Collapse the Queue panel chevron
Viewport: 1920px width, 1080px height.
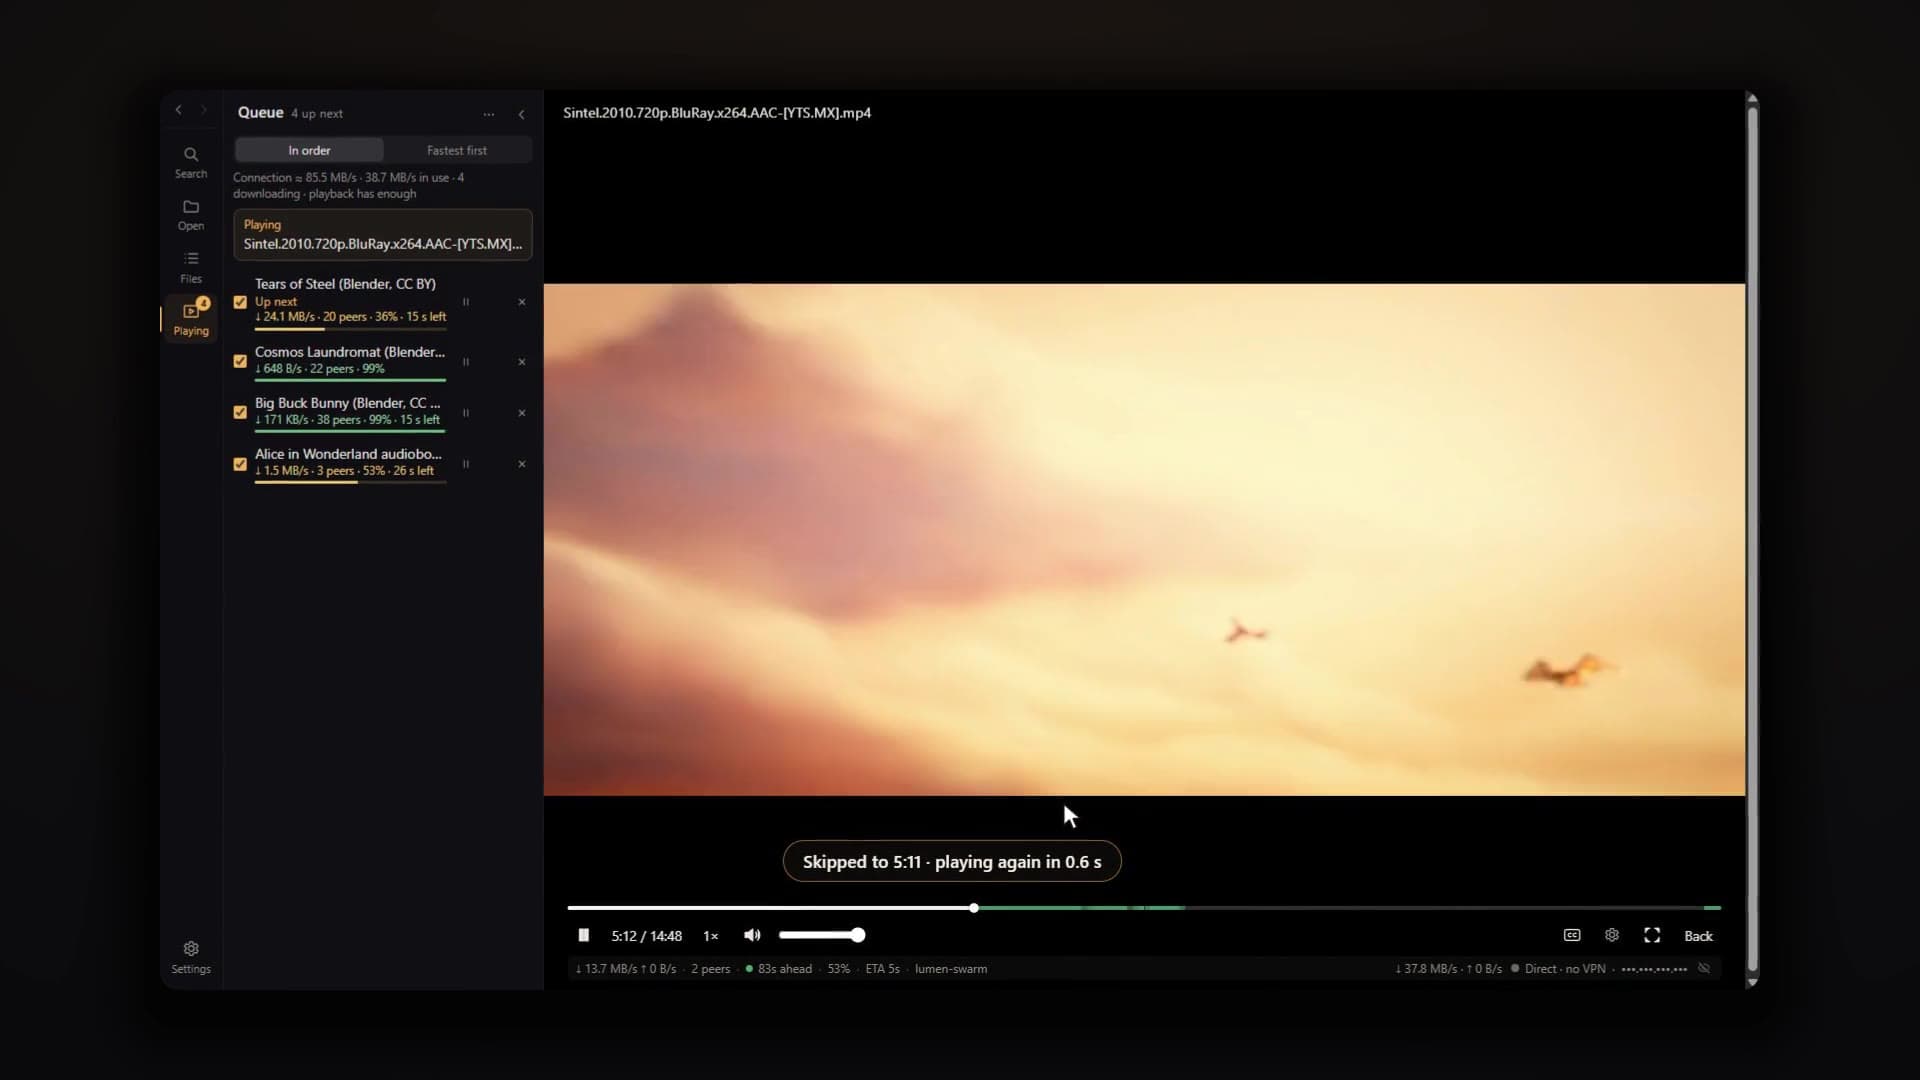coord(521,114)
